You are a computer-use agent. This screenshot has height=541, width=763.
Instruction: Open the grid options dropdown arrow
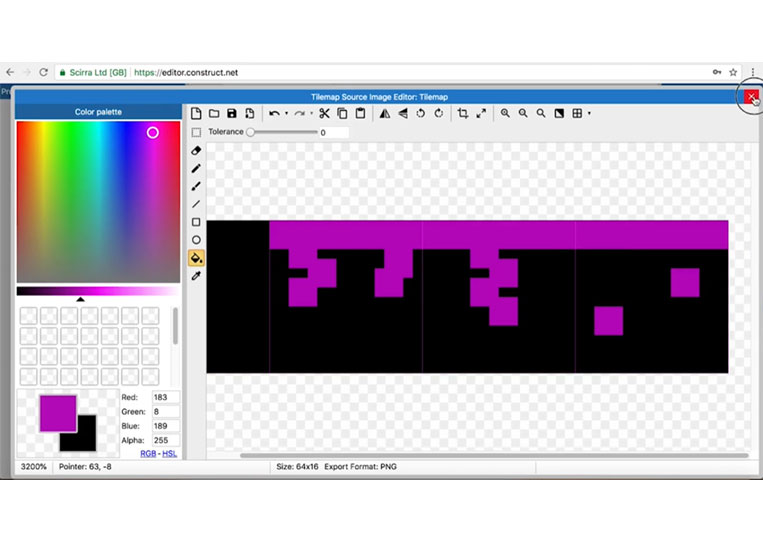click(x=589, y=114)
